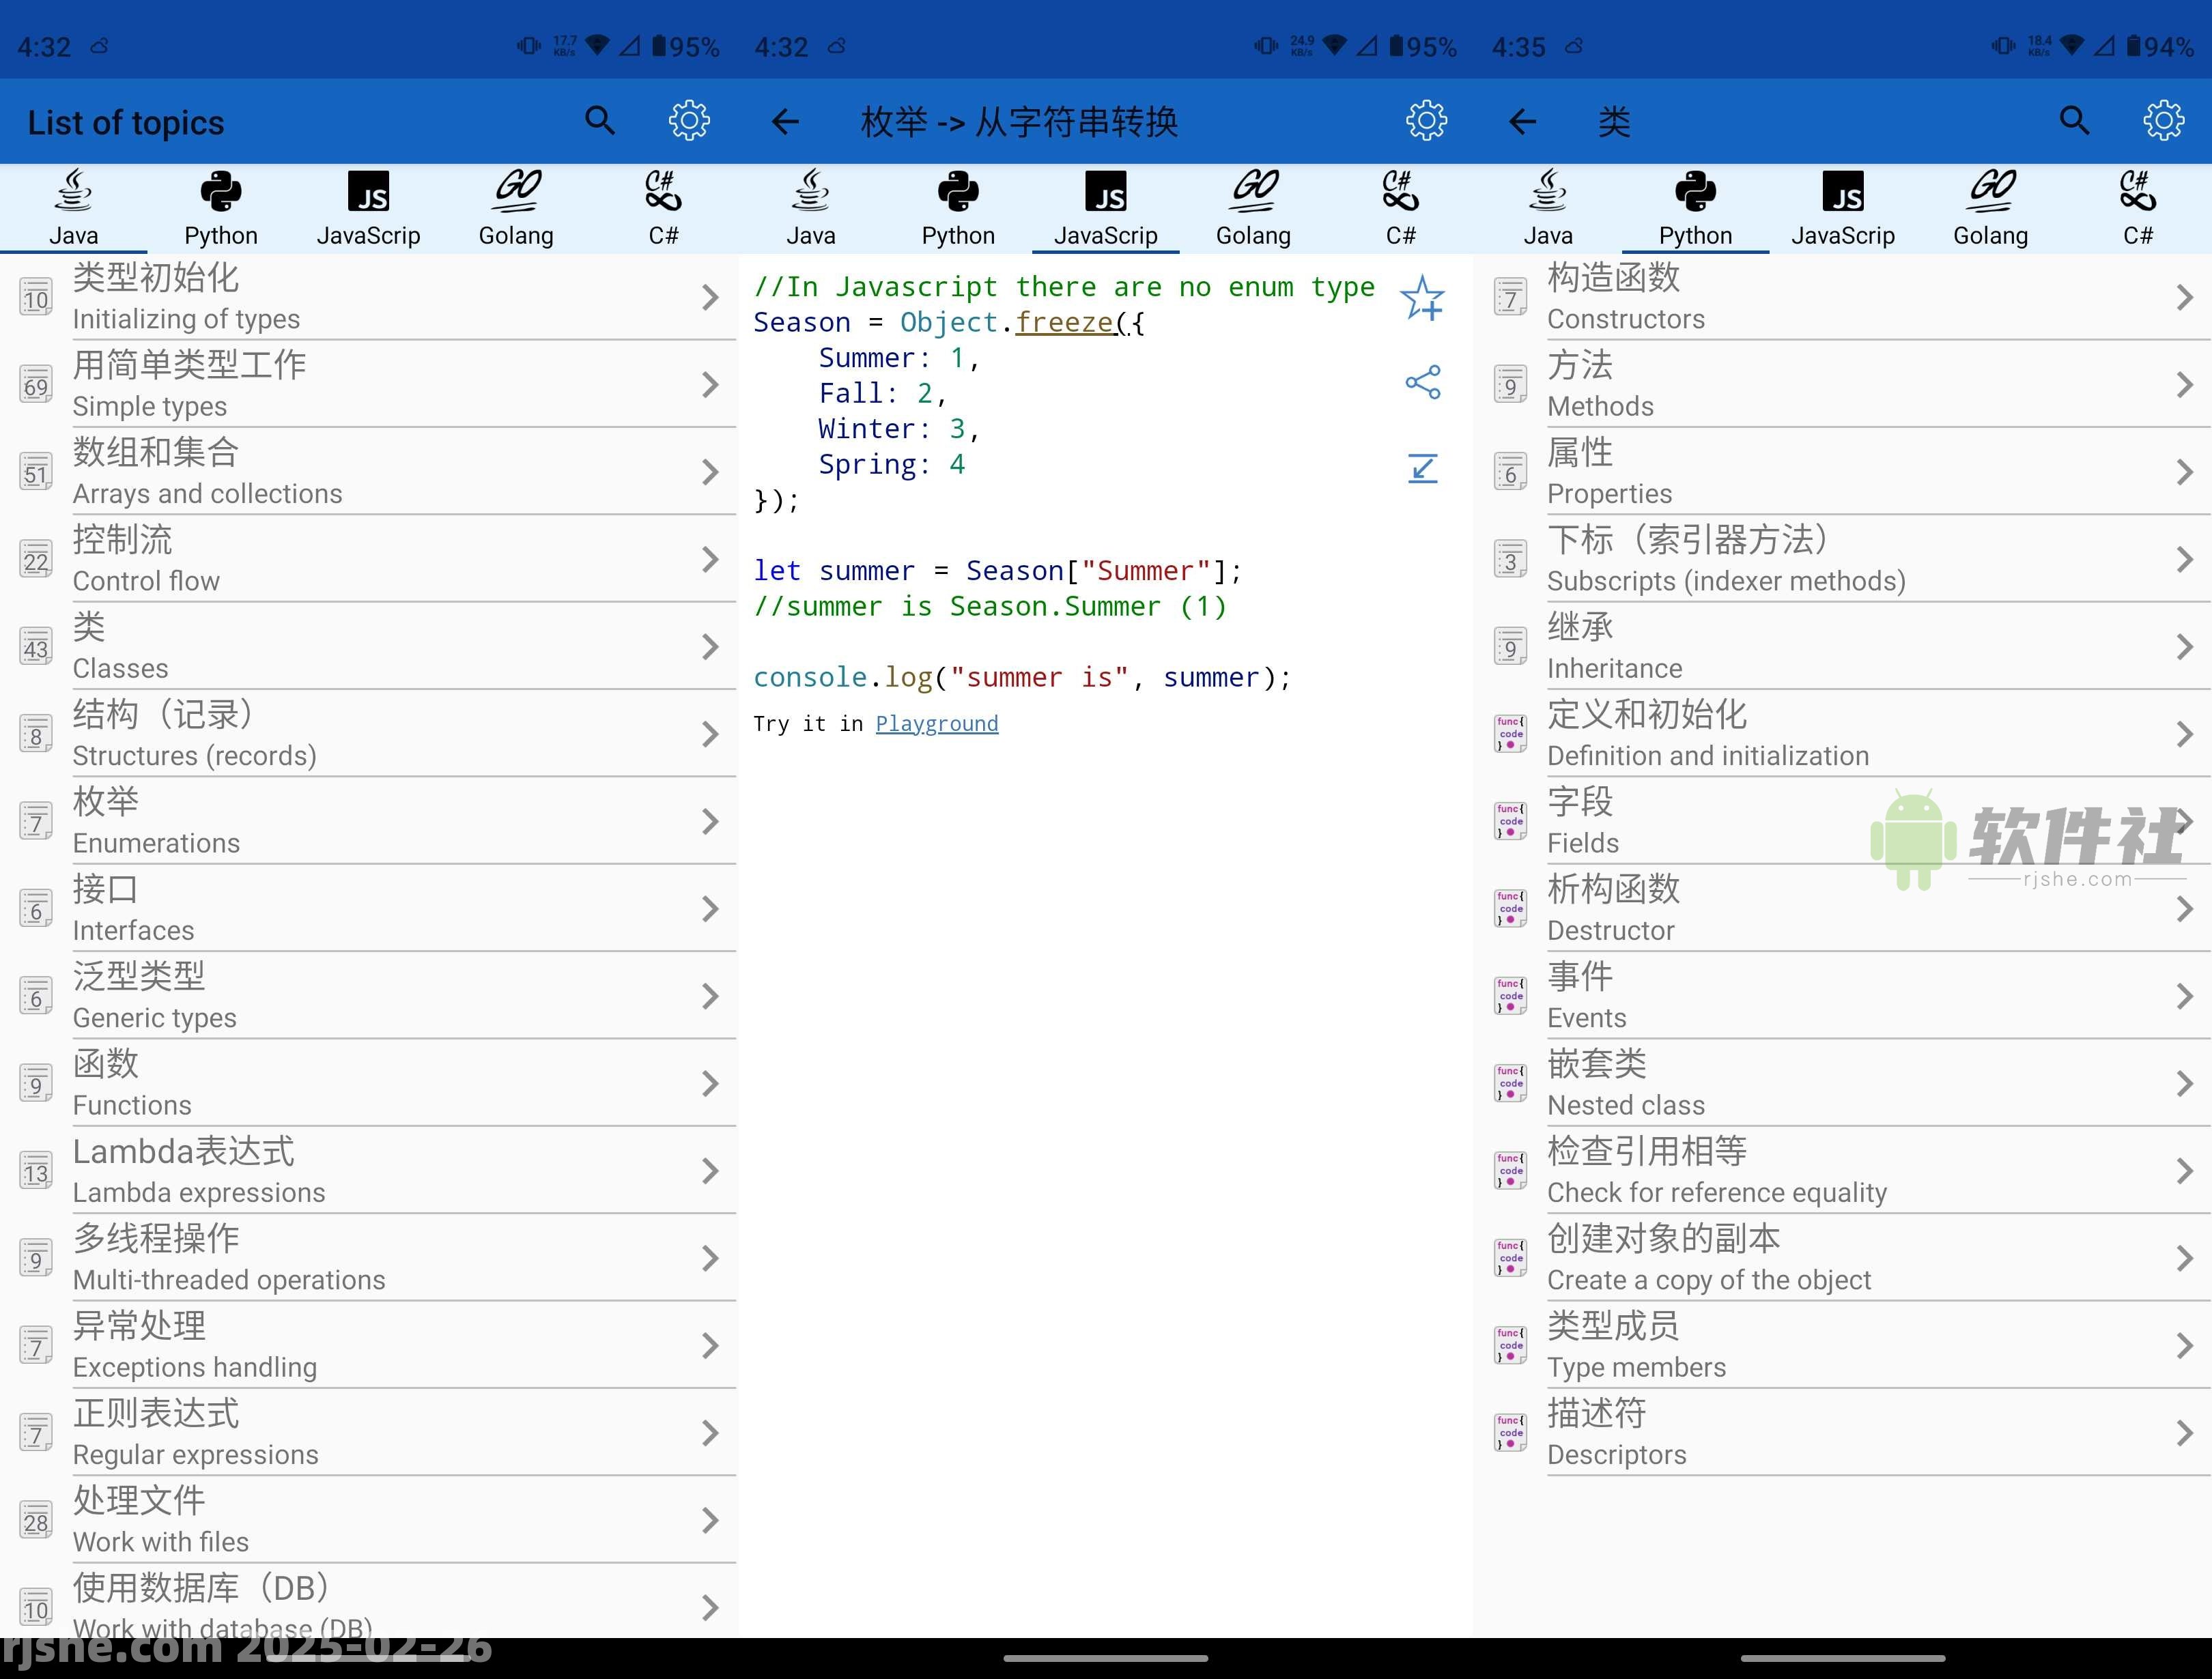The height and width of the screenshot is (1679, 2212).
Task: Tap the '3' page icon beside Subscripts
Action: (x=1510, y=560)
